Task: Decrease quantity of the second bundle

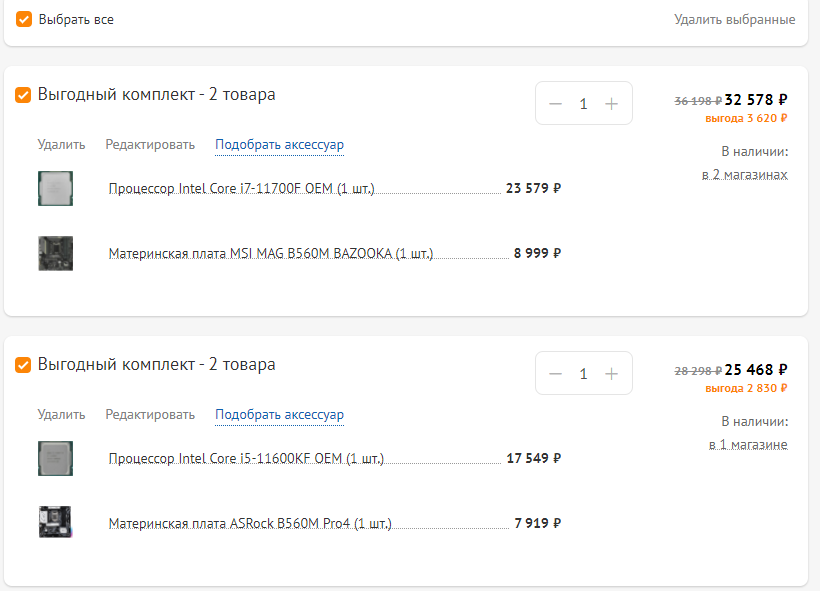Action: 556,374
